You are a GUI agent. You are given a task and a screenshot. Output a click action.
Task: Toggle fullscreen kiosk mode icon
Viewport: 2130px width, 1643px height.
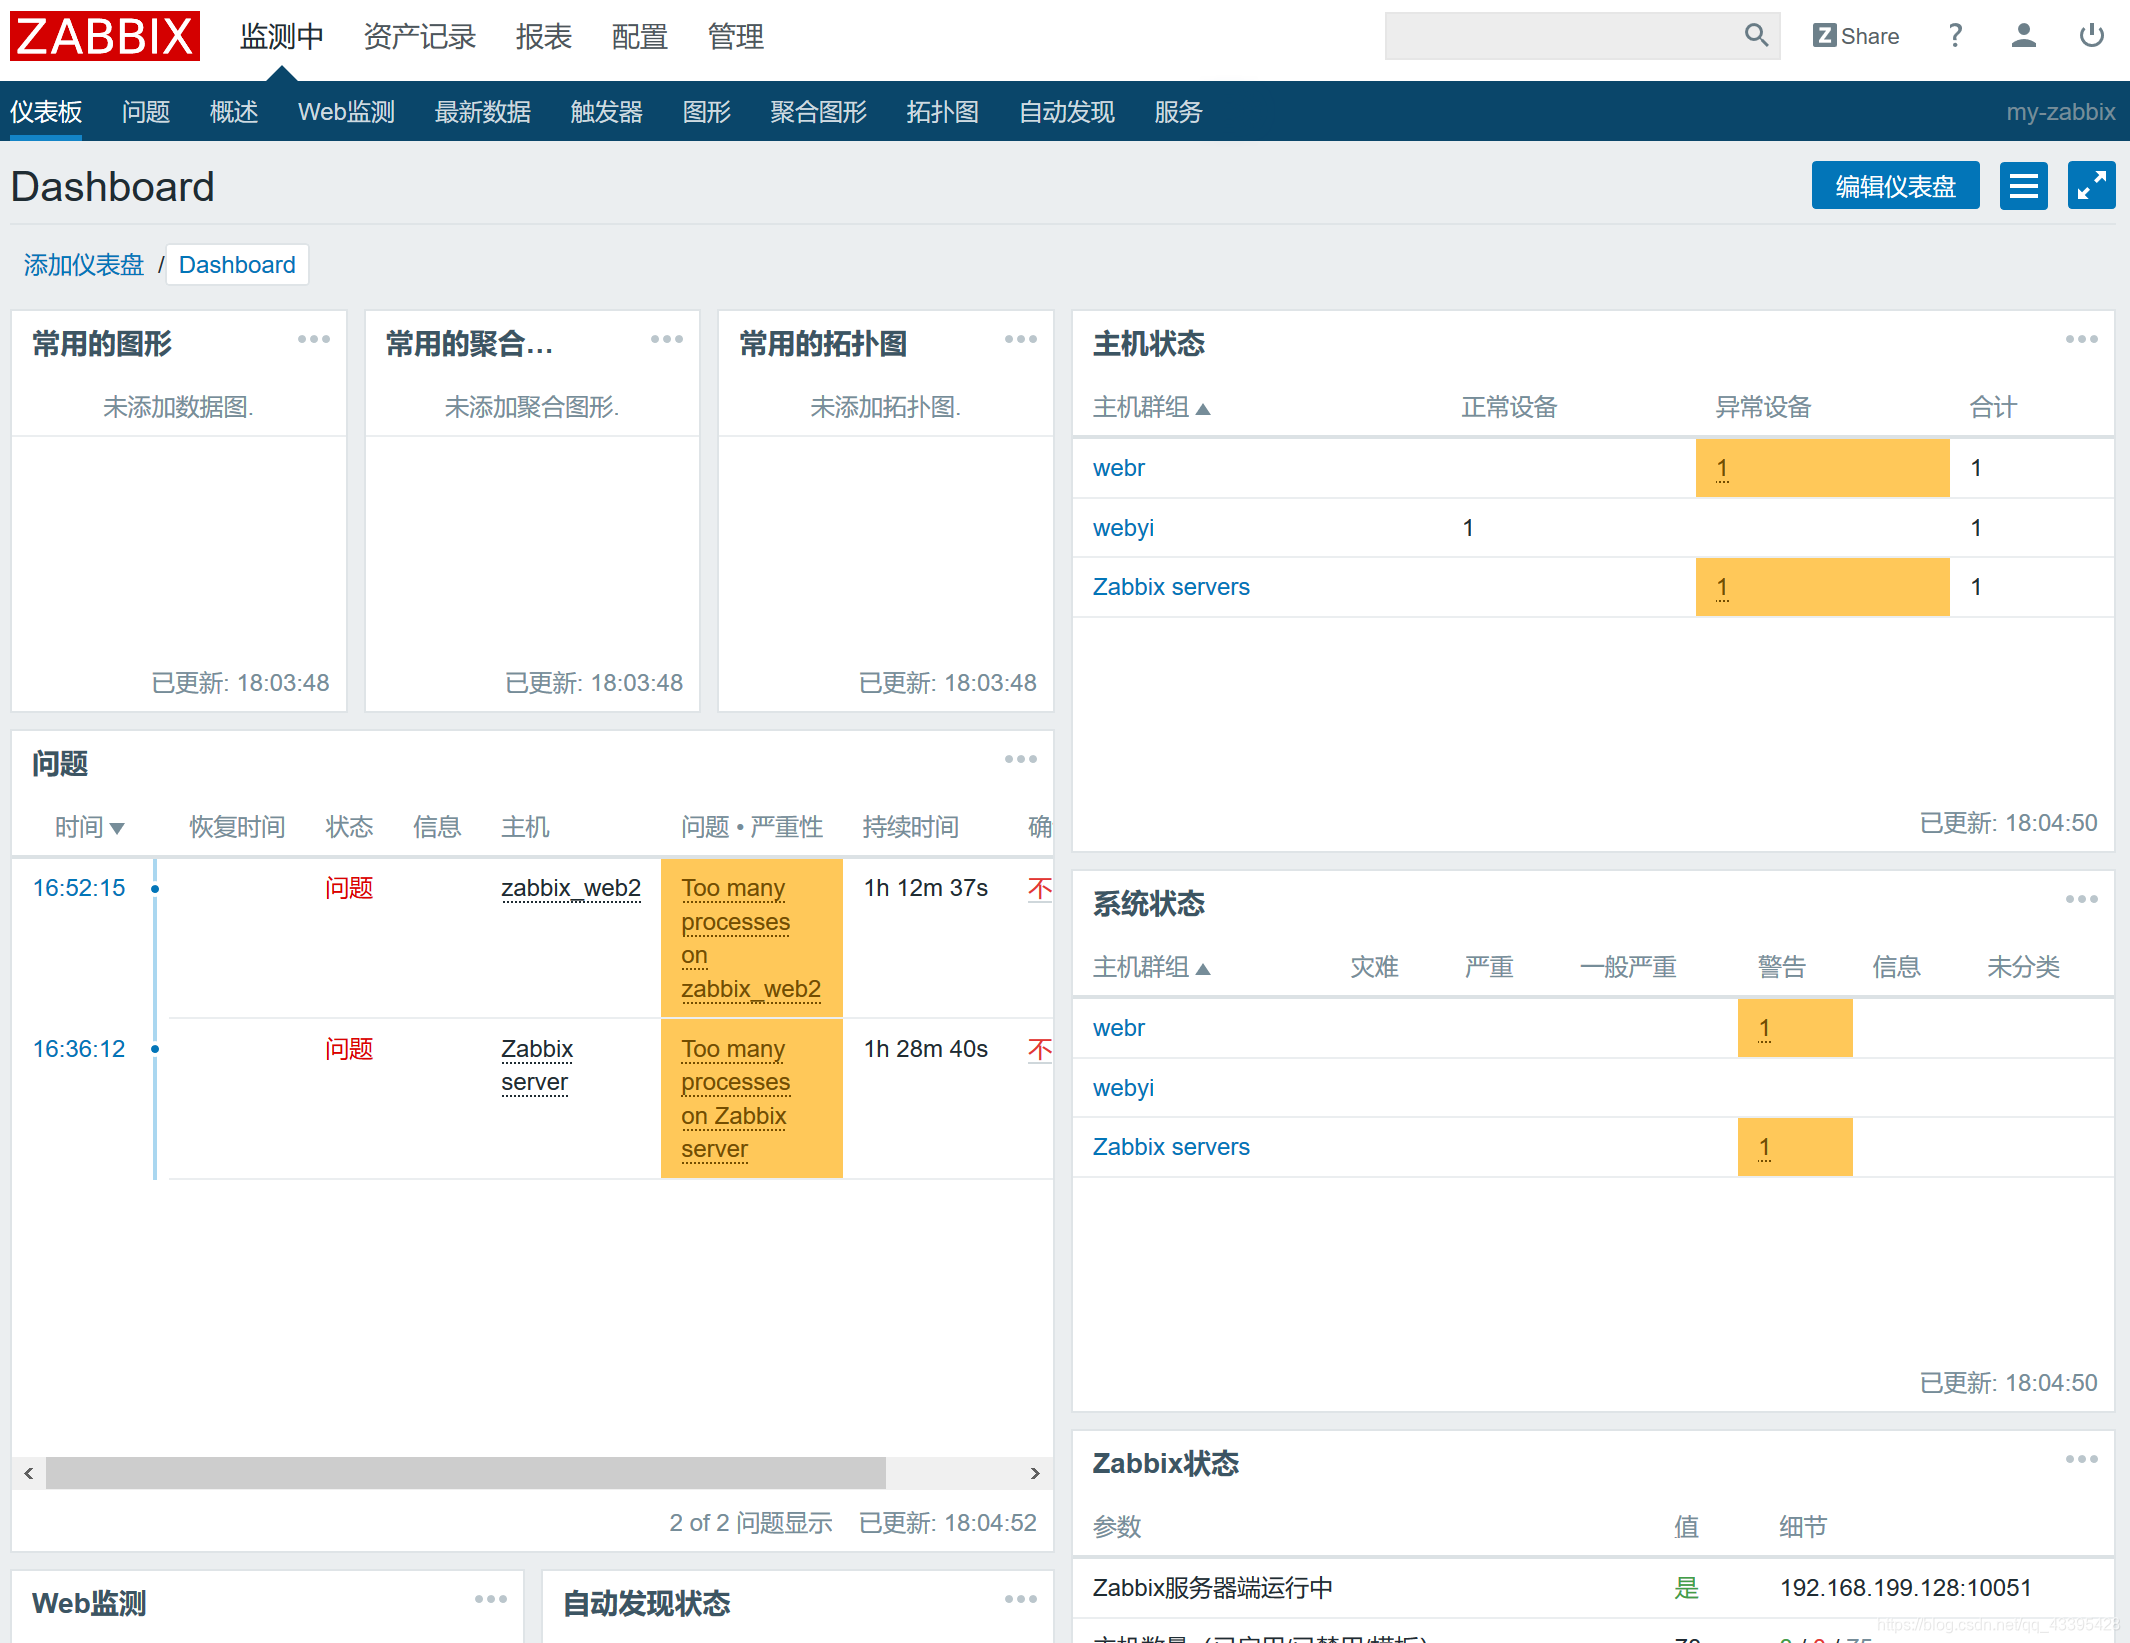[x=2092, y=186]
